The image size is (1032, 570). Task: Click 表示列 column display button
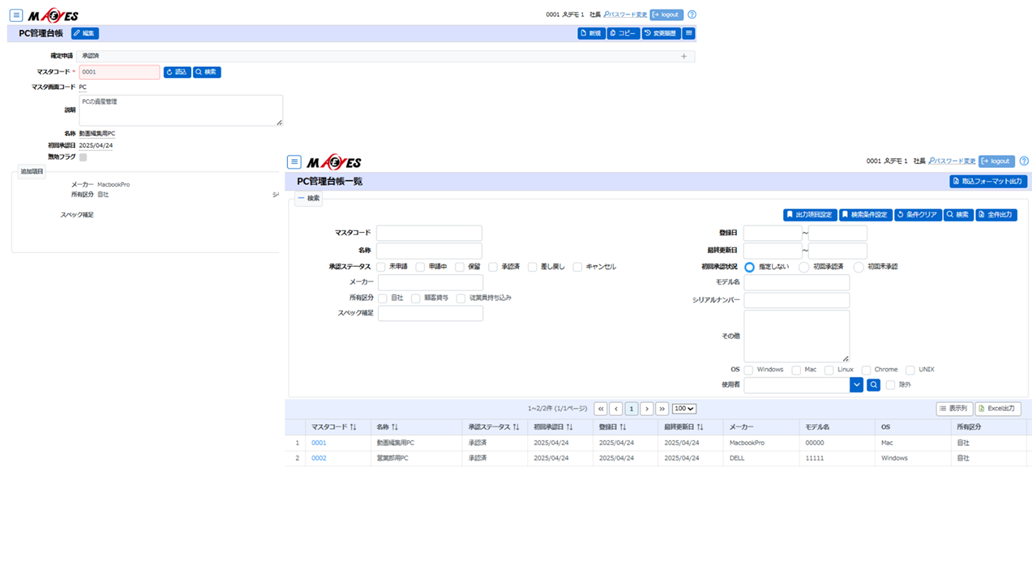tap(954, 409)
